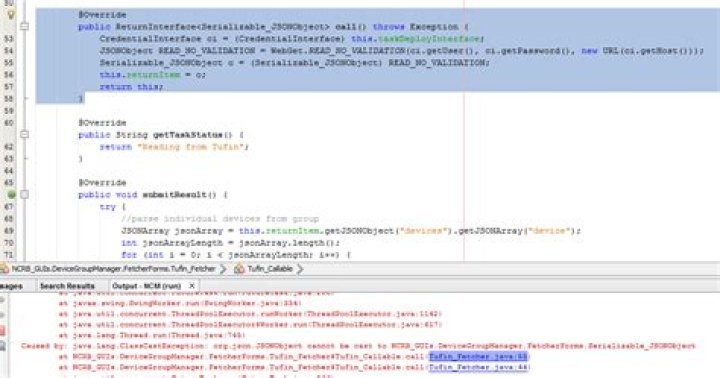Click the lightbulb hint icon beside @Override
Viewport: 720px width, 378px height.
(x=11, y=15)
